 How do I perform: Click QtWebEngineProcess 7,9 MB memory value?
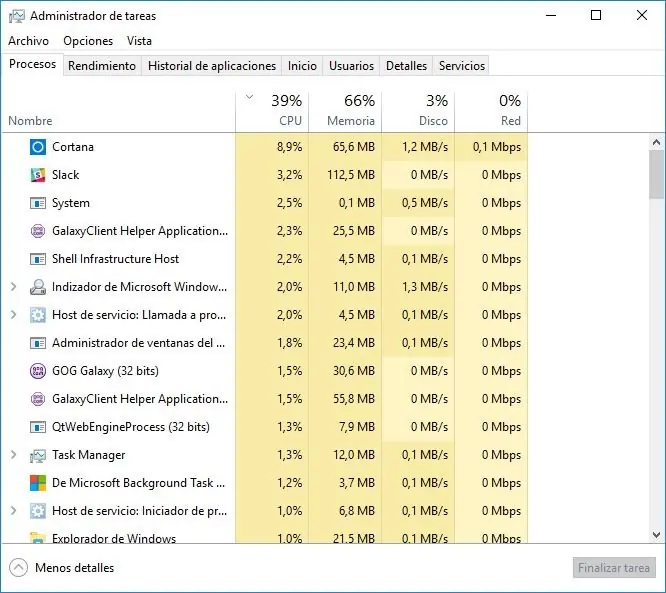357,427
